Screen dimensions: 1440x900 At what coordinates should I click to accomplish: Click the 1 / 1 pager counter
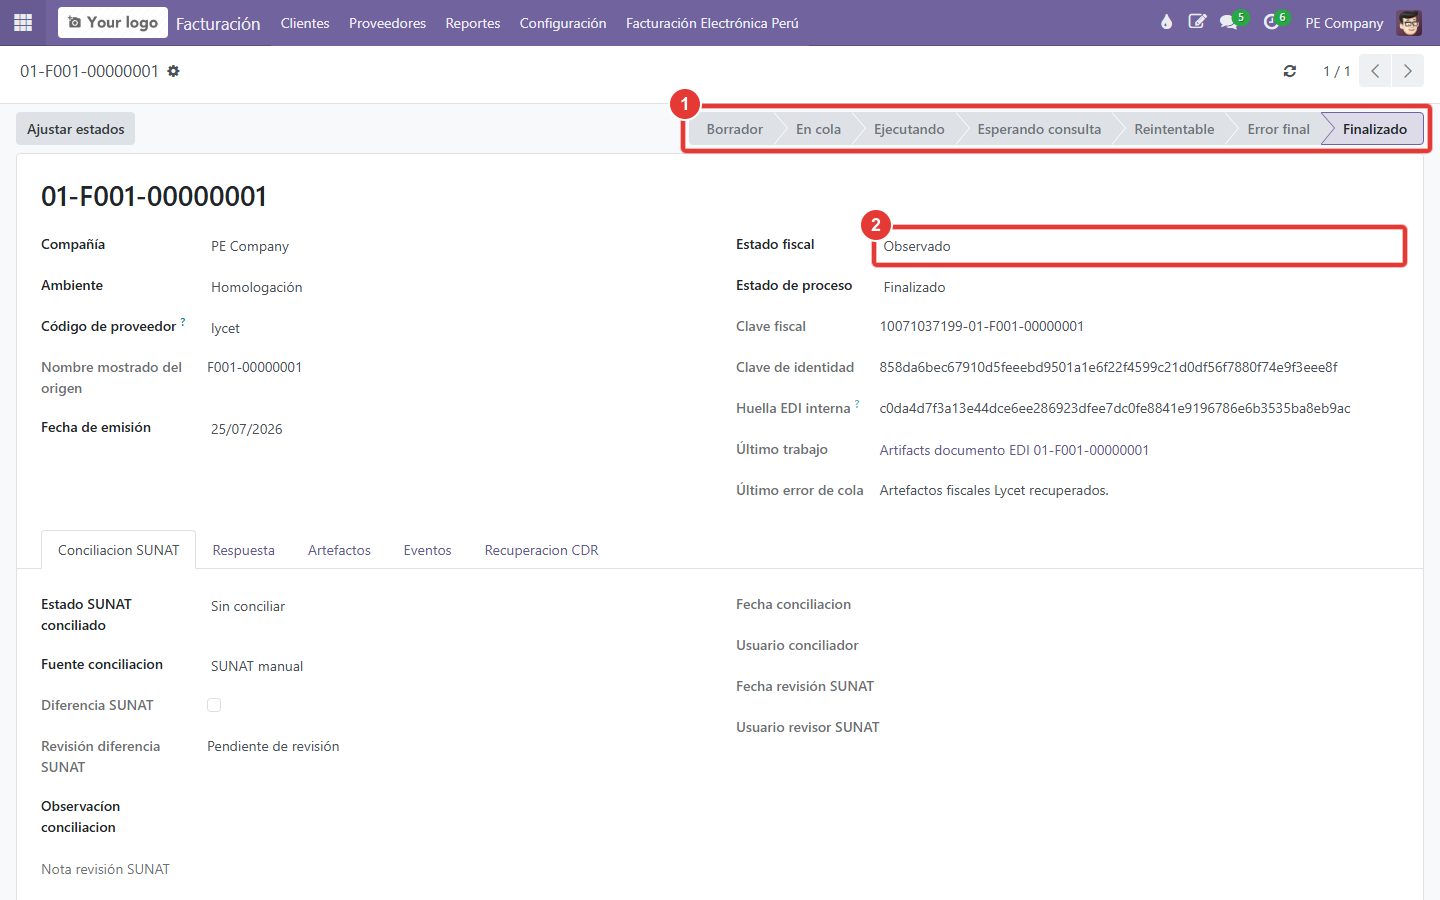(x=1336, y=71)
